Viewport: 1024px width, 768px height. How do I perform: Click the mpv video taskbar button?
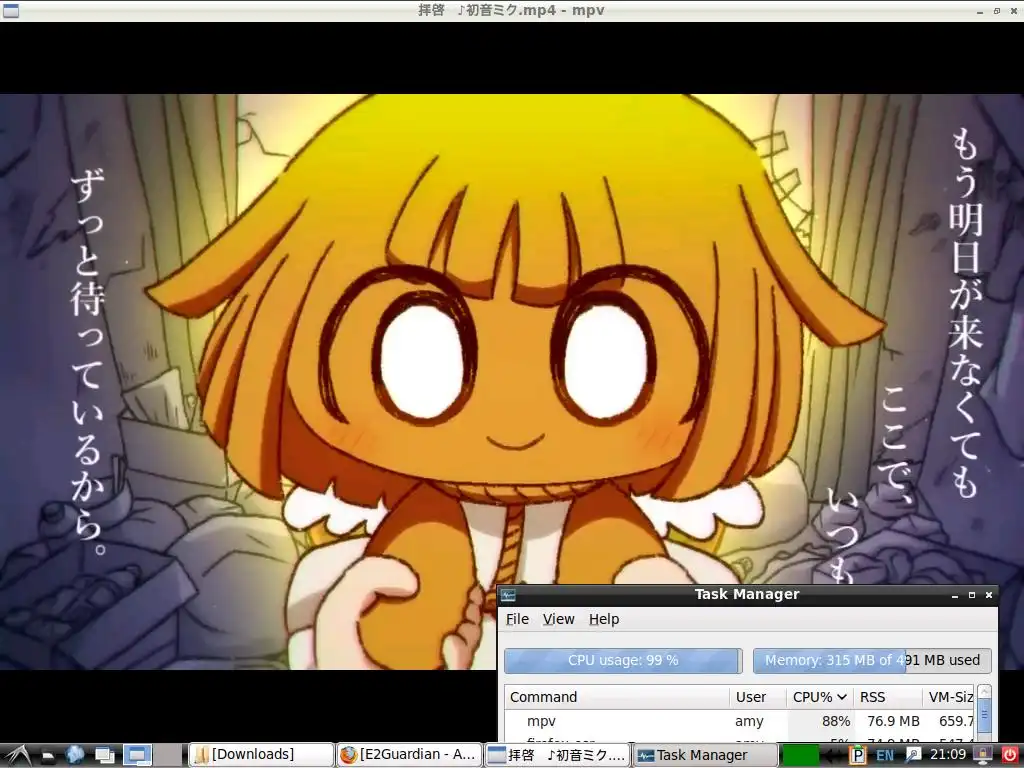pyautogui.click(x=558, y=755)
